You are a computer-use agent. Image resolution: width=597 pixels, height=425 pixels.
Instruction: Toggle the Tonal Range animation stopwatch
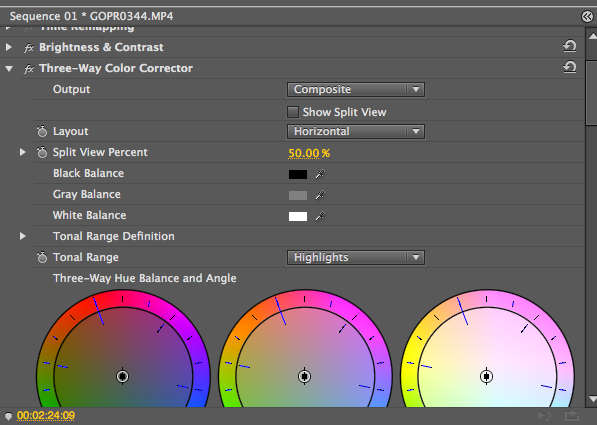42,257
